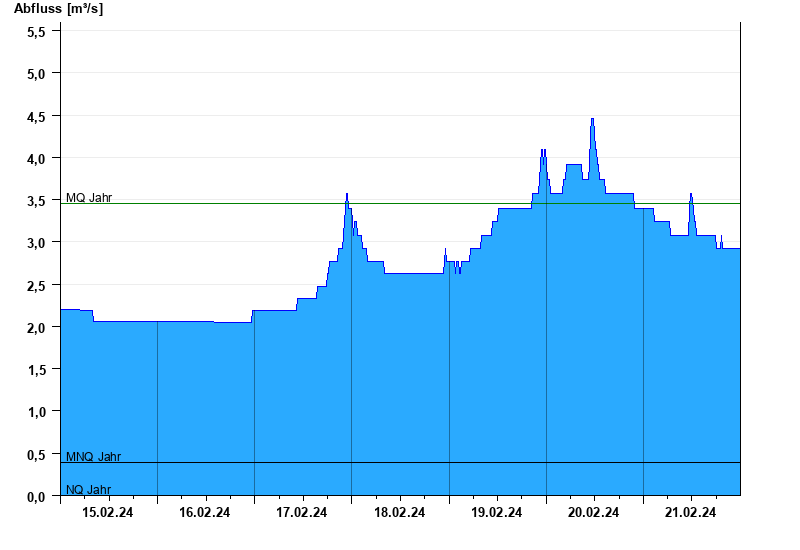Click the y-axis value 0,5

36,455
